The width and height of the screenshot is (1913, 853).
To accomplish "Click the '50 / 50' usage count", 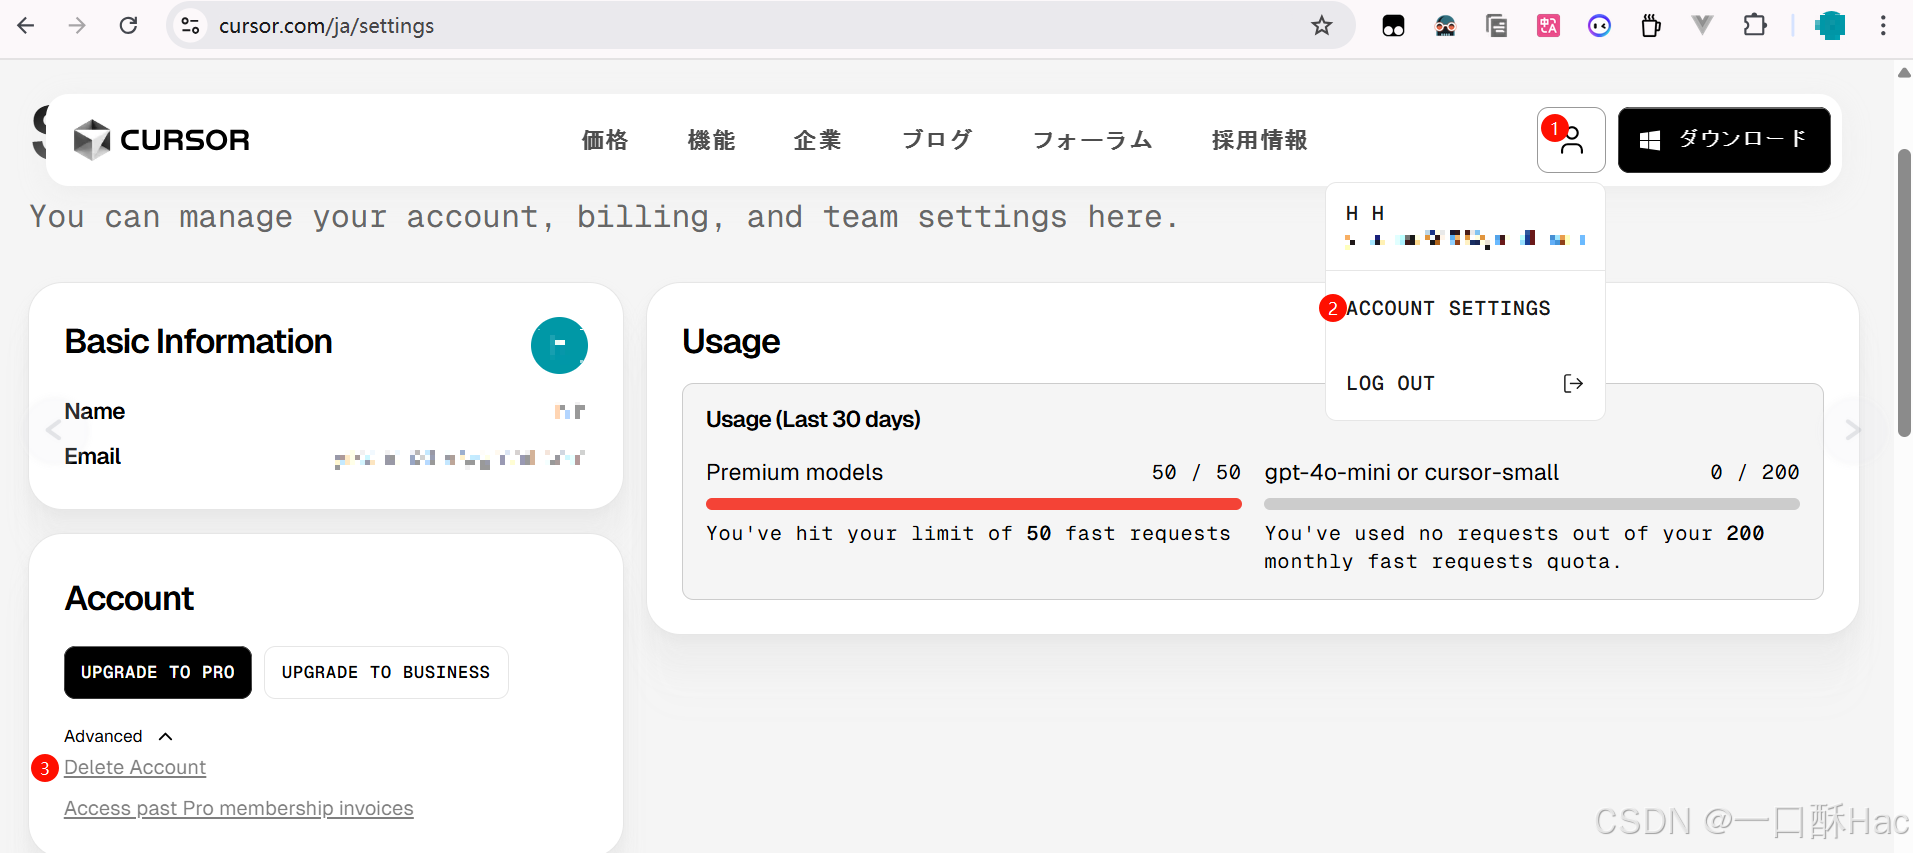I will (x=1196, y=472).
